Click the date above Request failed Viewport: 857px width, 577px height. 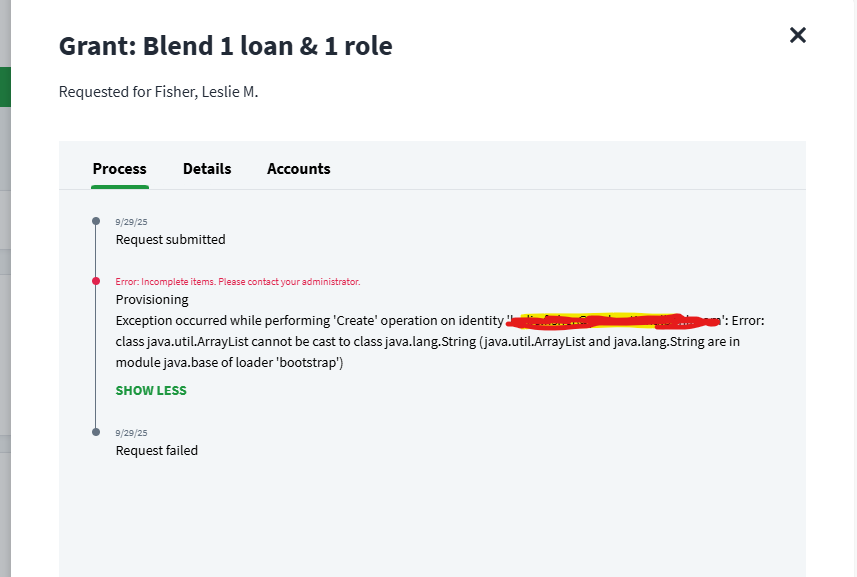[131, 433]
